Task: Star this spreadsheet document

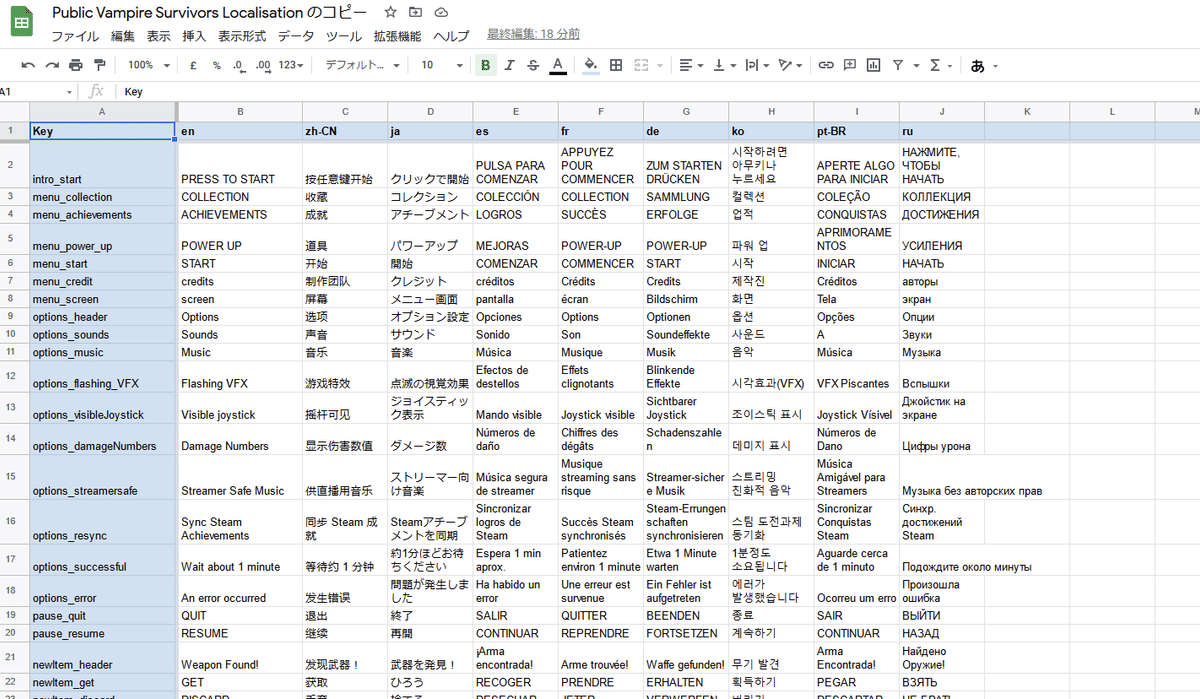Action: [x=390, y=13]
